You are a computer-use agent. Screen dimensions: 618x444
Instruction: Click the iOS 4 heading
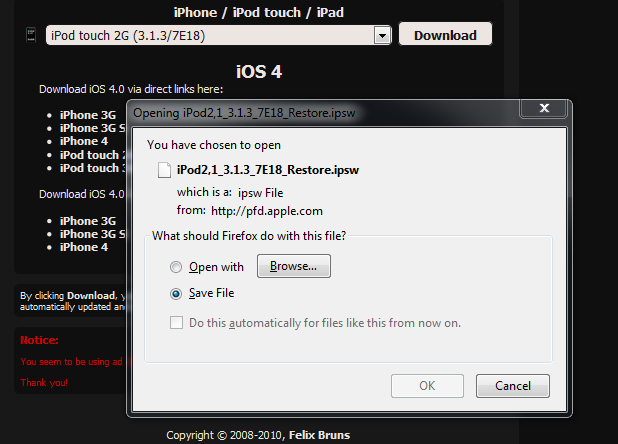point(259,72)
